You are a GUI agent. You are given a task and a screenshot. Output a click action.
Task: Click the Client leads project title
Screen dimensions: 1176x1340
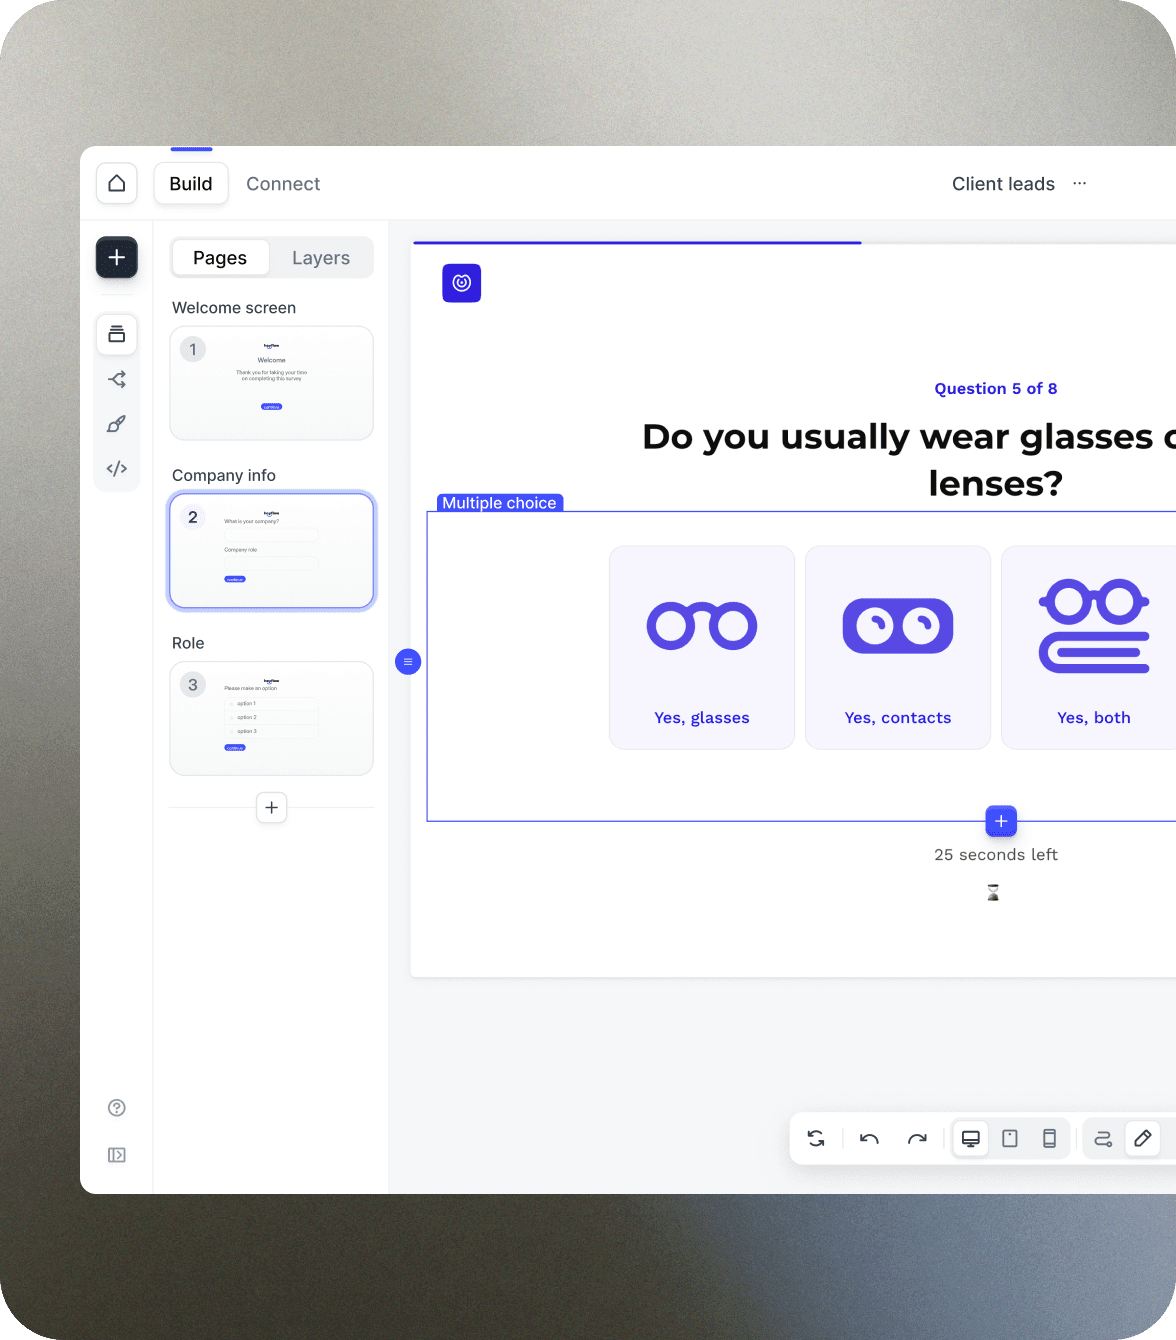[x=1003, y=184]
